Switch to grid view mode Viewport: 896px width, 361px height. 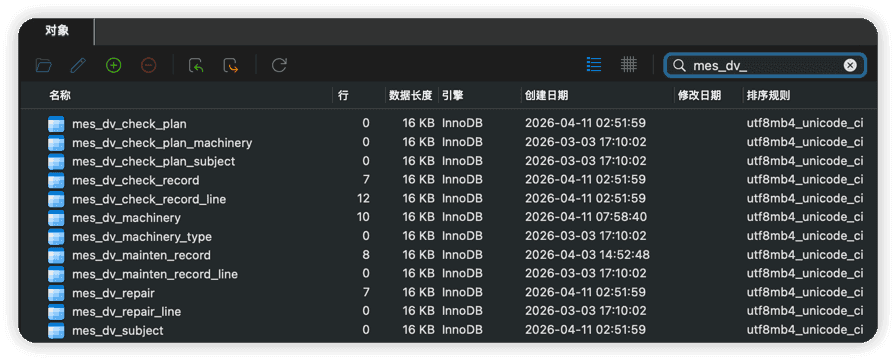coord(629,65)
